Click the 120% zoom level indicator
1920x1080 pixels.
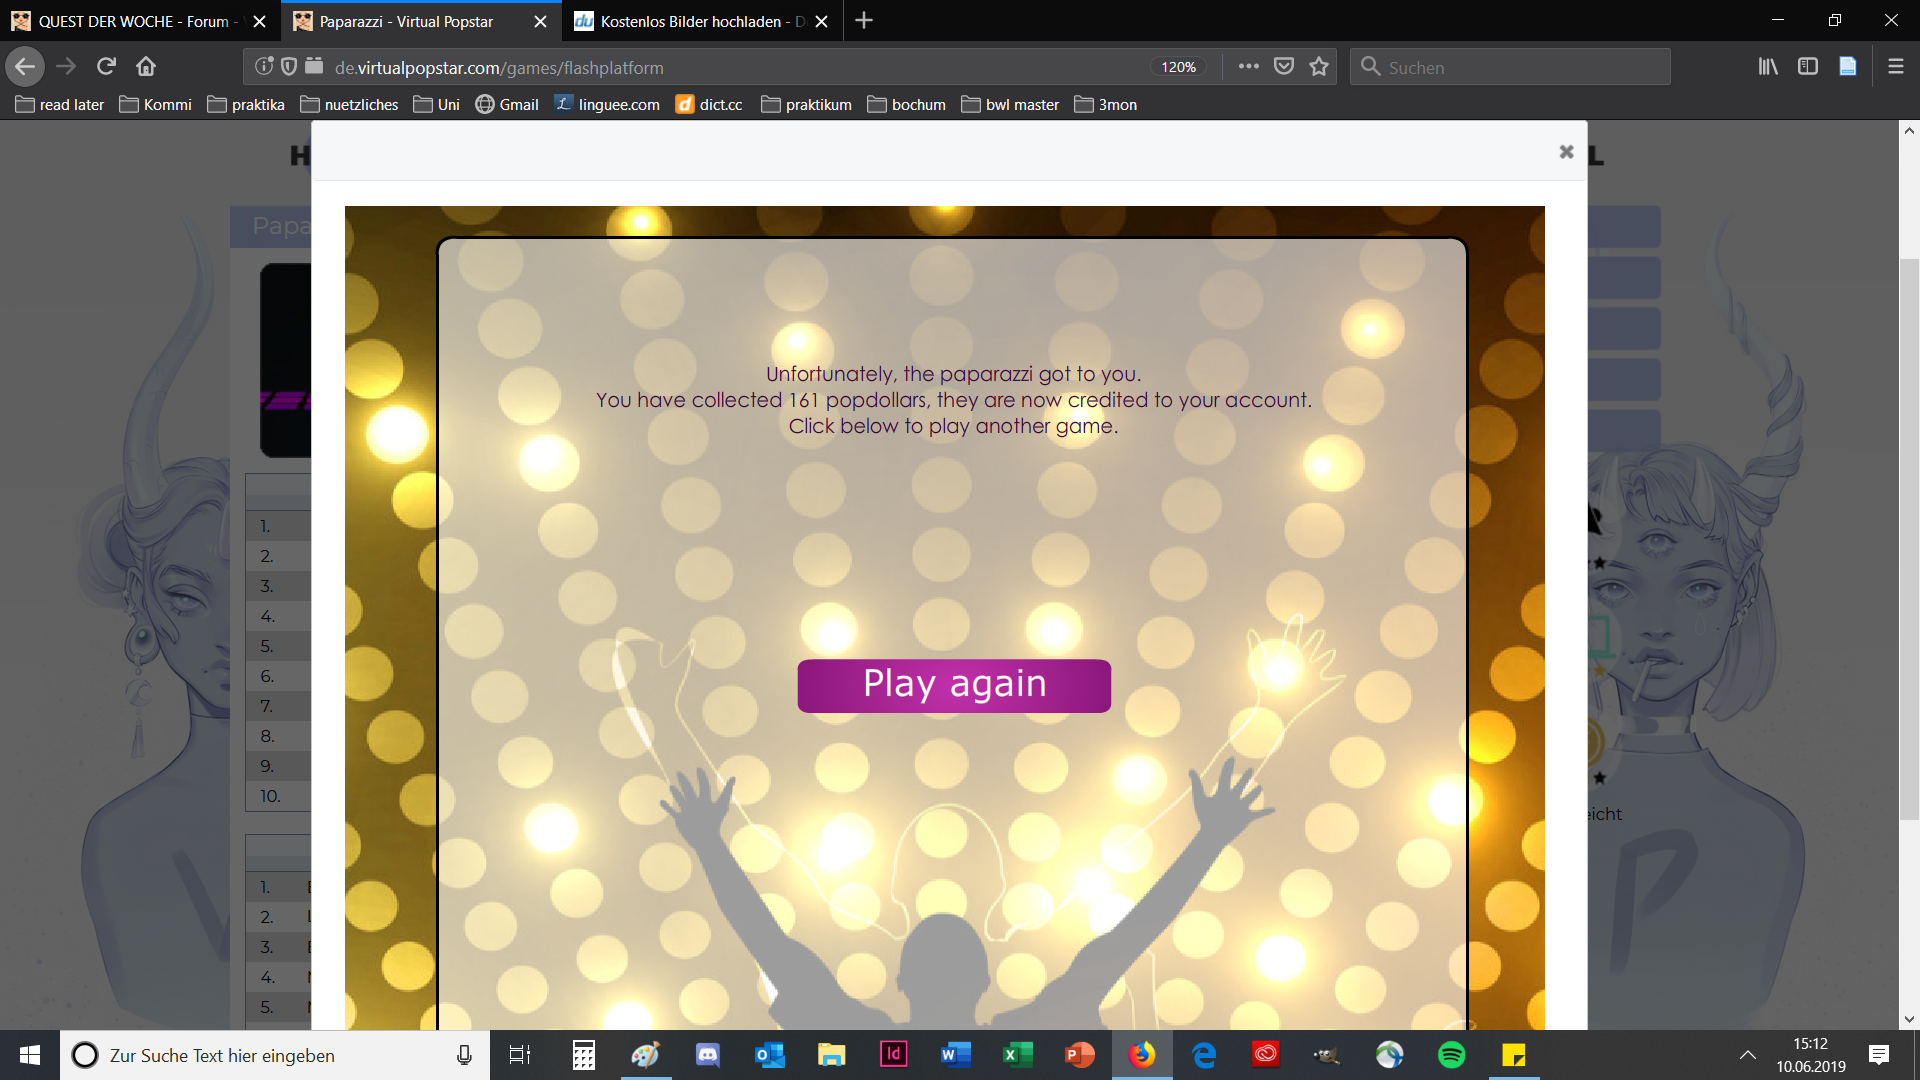[1178, 67]
